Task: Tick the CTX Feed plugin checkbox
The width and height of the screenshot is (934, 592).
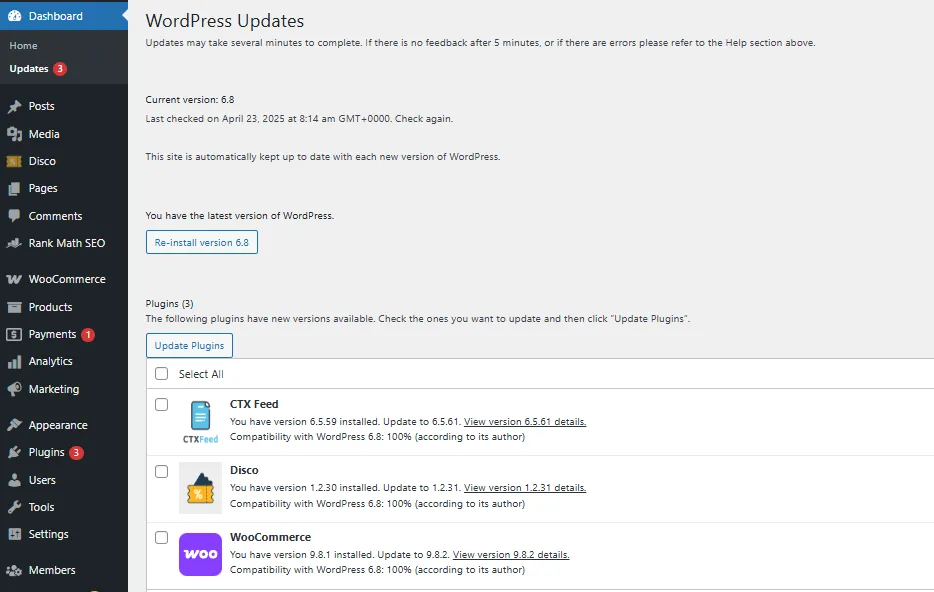Action: pos(161,404)
